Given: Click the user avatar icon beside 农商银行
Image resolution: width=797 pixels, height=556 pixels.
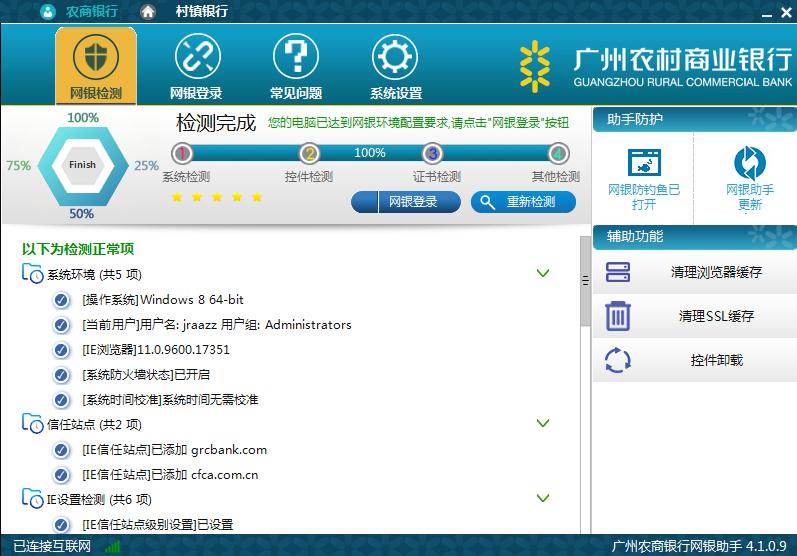Looking at the screenshot, I should [x=47, y=12].
